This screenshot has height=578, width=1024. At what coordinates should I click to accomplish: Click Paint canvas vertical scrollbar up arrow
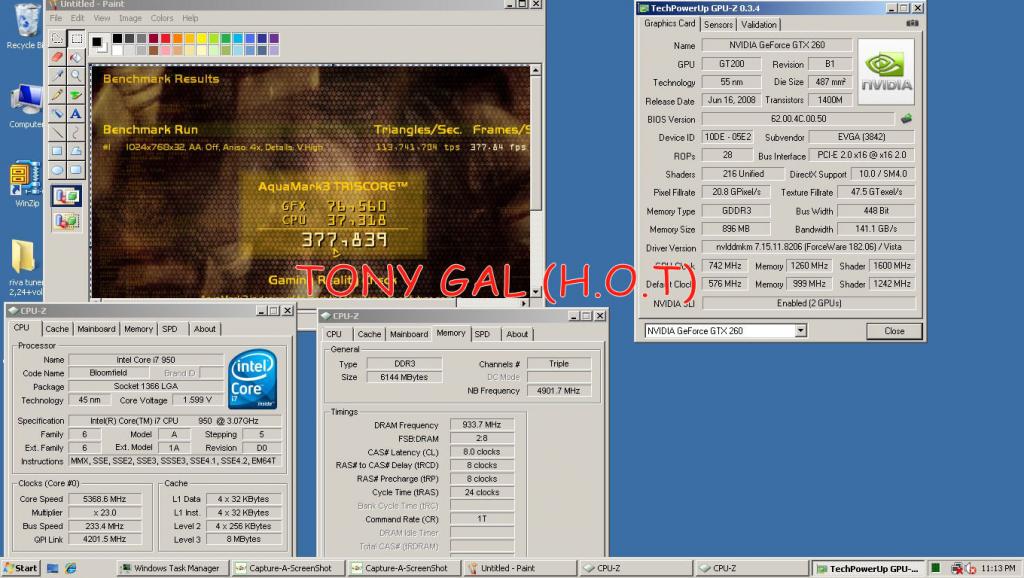coord(536,70)
